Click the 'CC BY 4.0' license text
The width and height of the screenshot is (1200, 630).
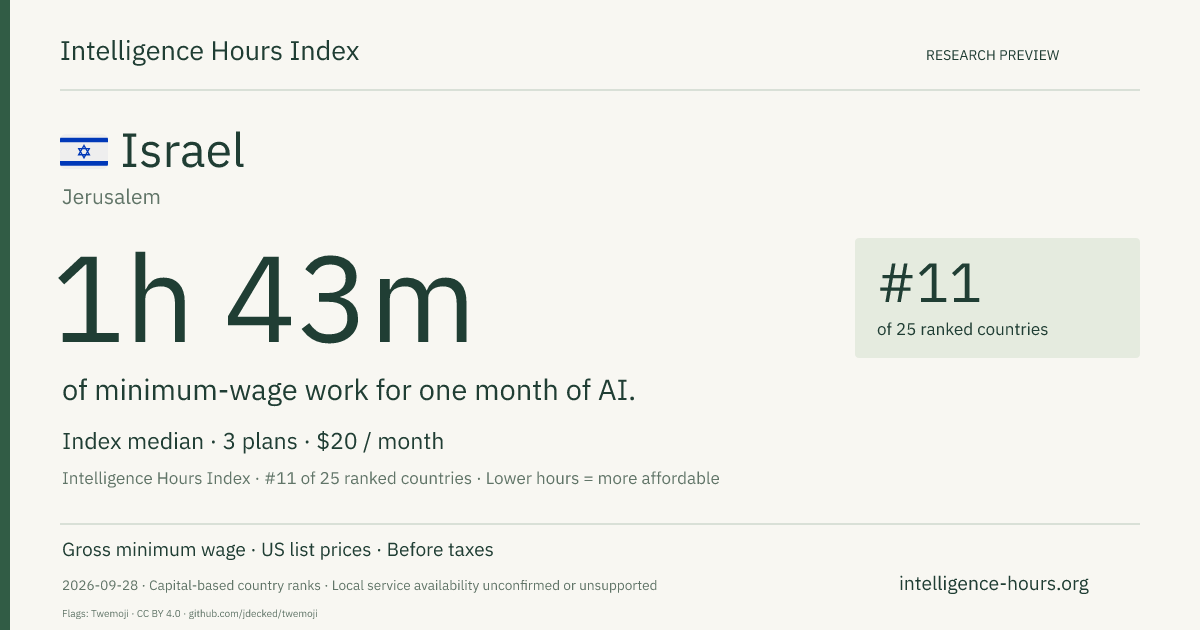pyautogui.click(x=160, y=613)
